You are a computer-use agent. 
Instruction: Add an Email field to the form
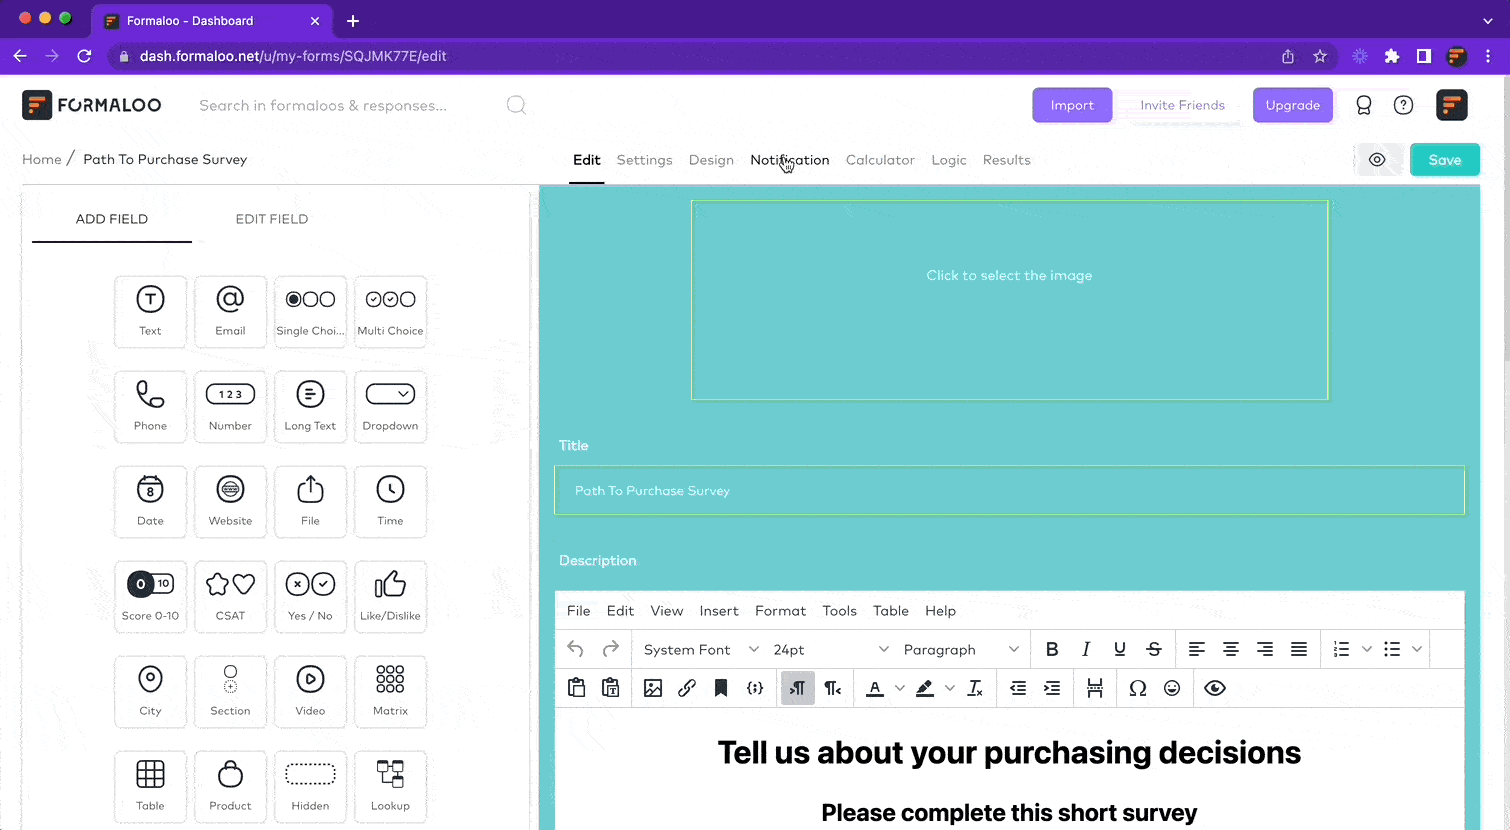(230, 311)
